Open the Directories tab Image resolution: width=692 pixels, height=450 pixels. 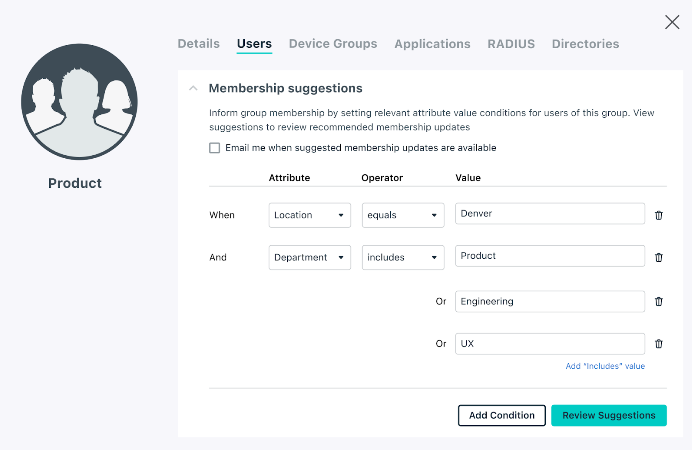click(x=585, y=44)
